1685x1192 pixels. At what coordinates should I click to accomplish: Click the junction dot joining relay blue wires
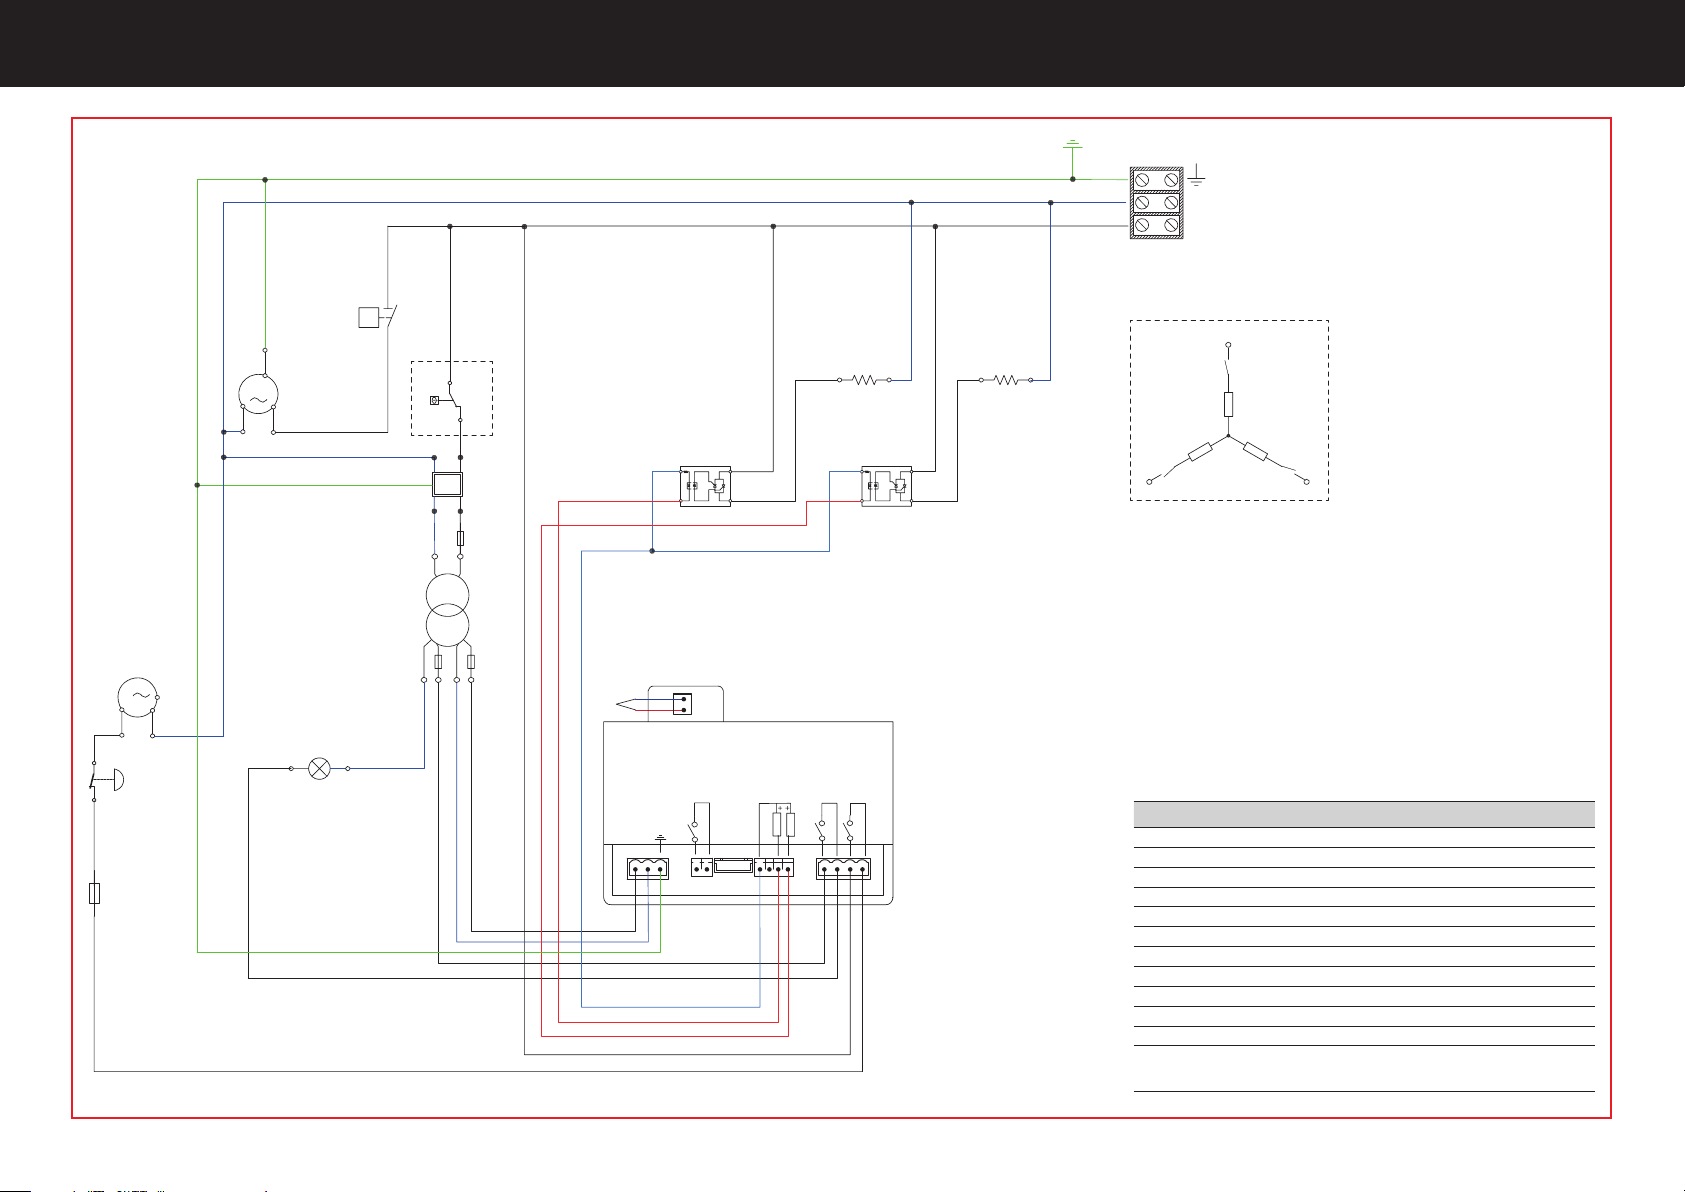pyautogui.click(x=652, y=551)
